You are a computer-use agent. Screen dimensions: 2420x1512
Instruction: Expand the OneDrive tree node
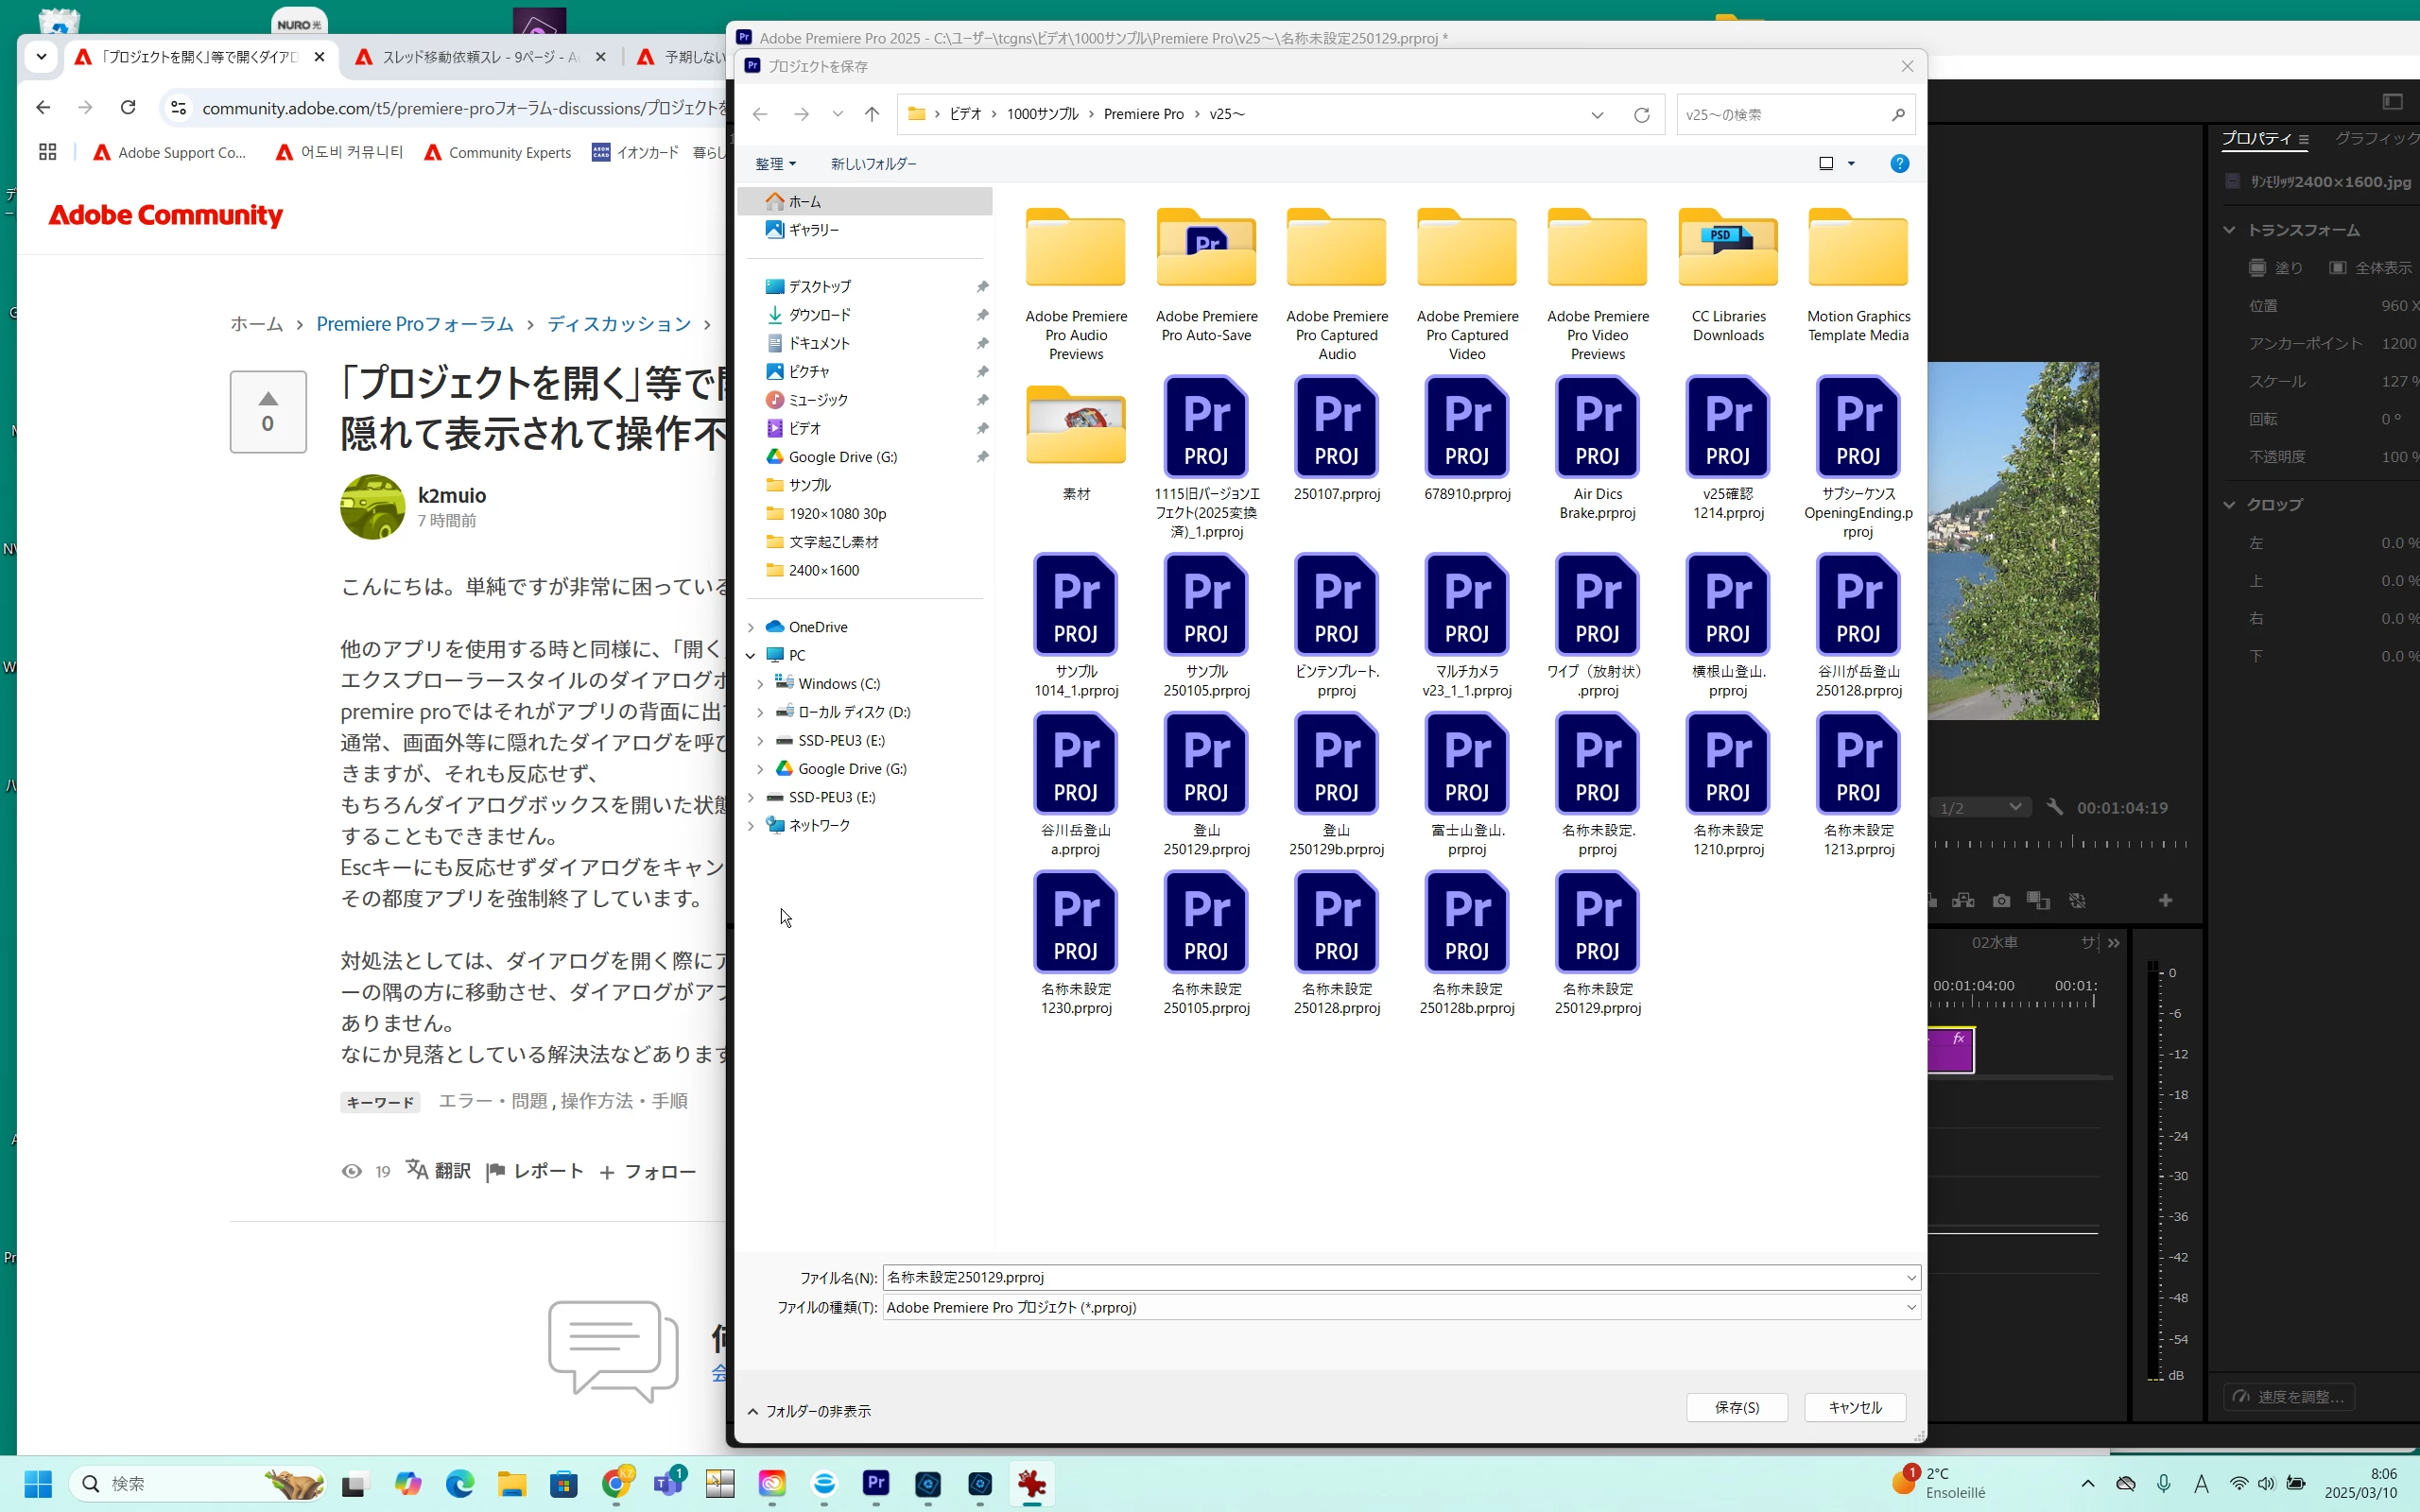tap(751, 627)
